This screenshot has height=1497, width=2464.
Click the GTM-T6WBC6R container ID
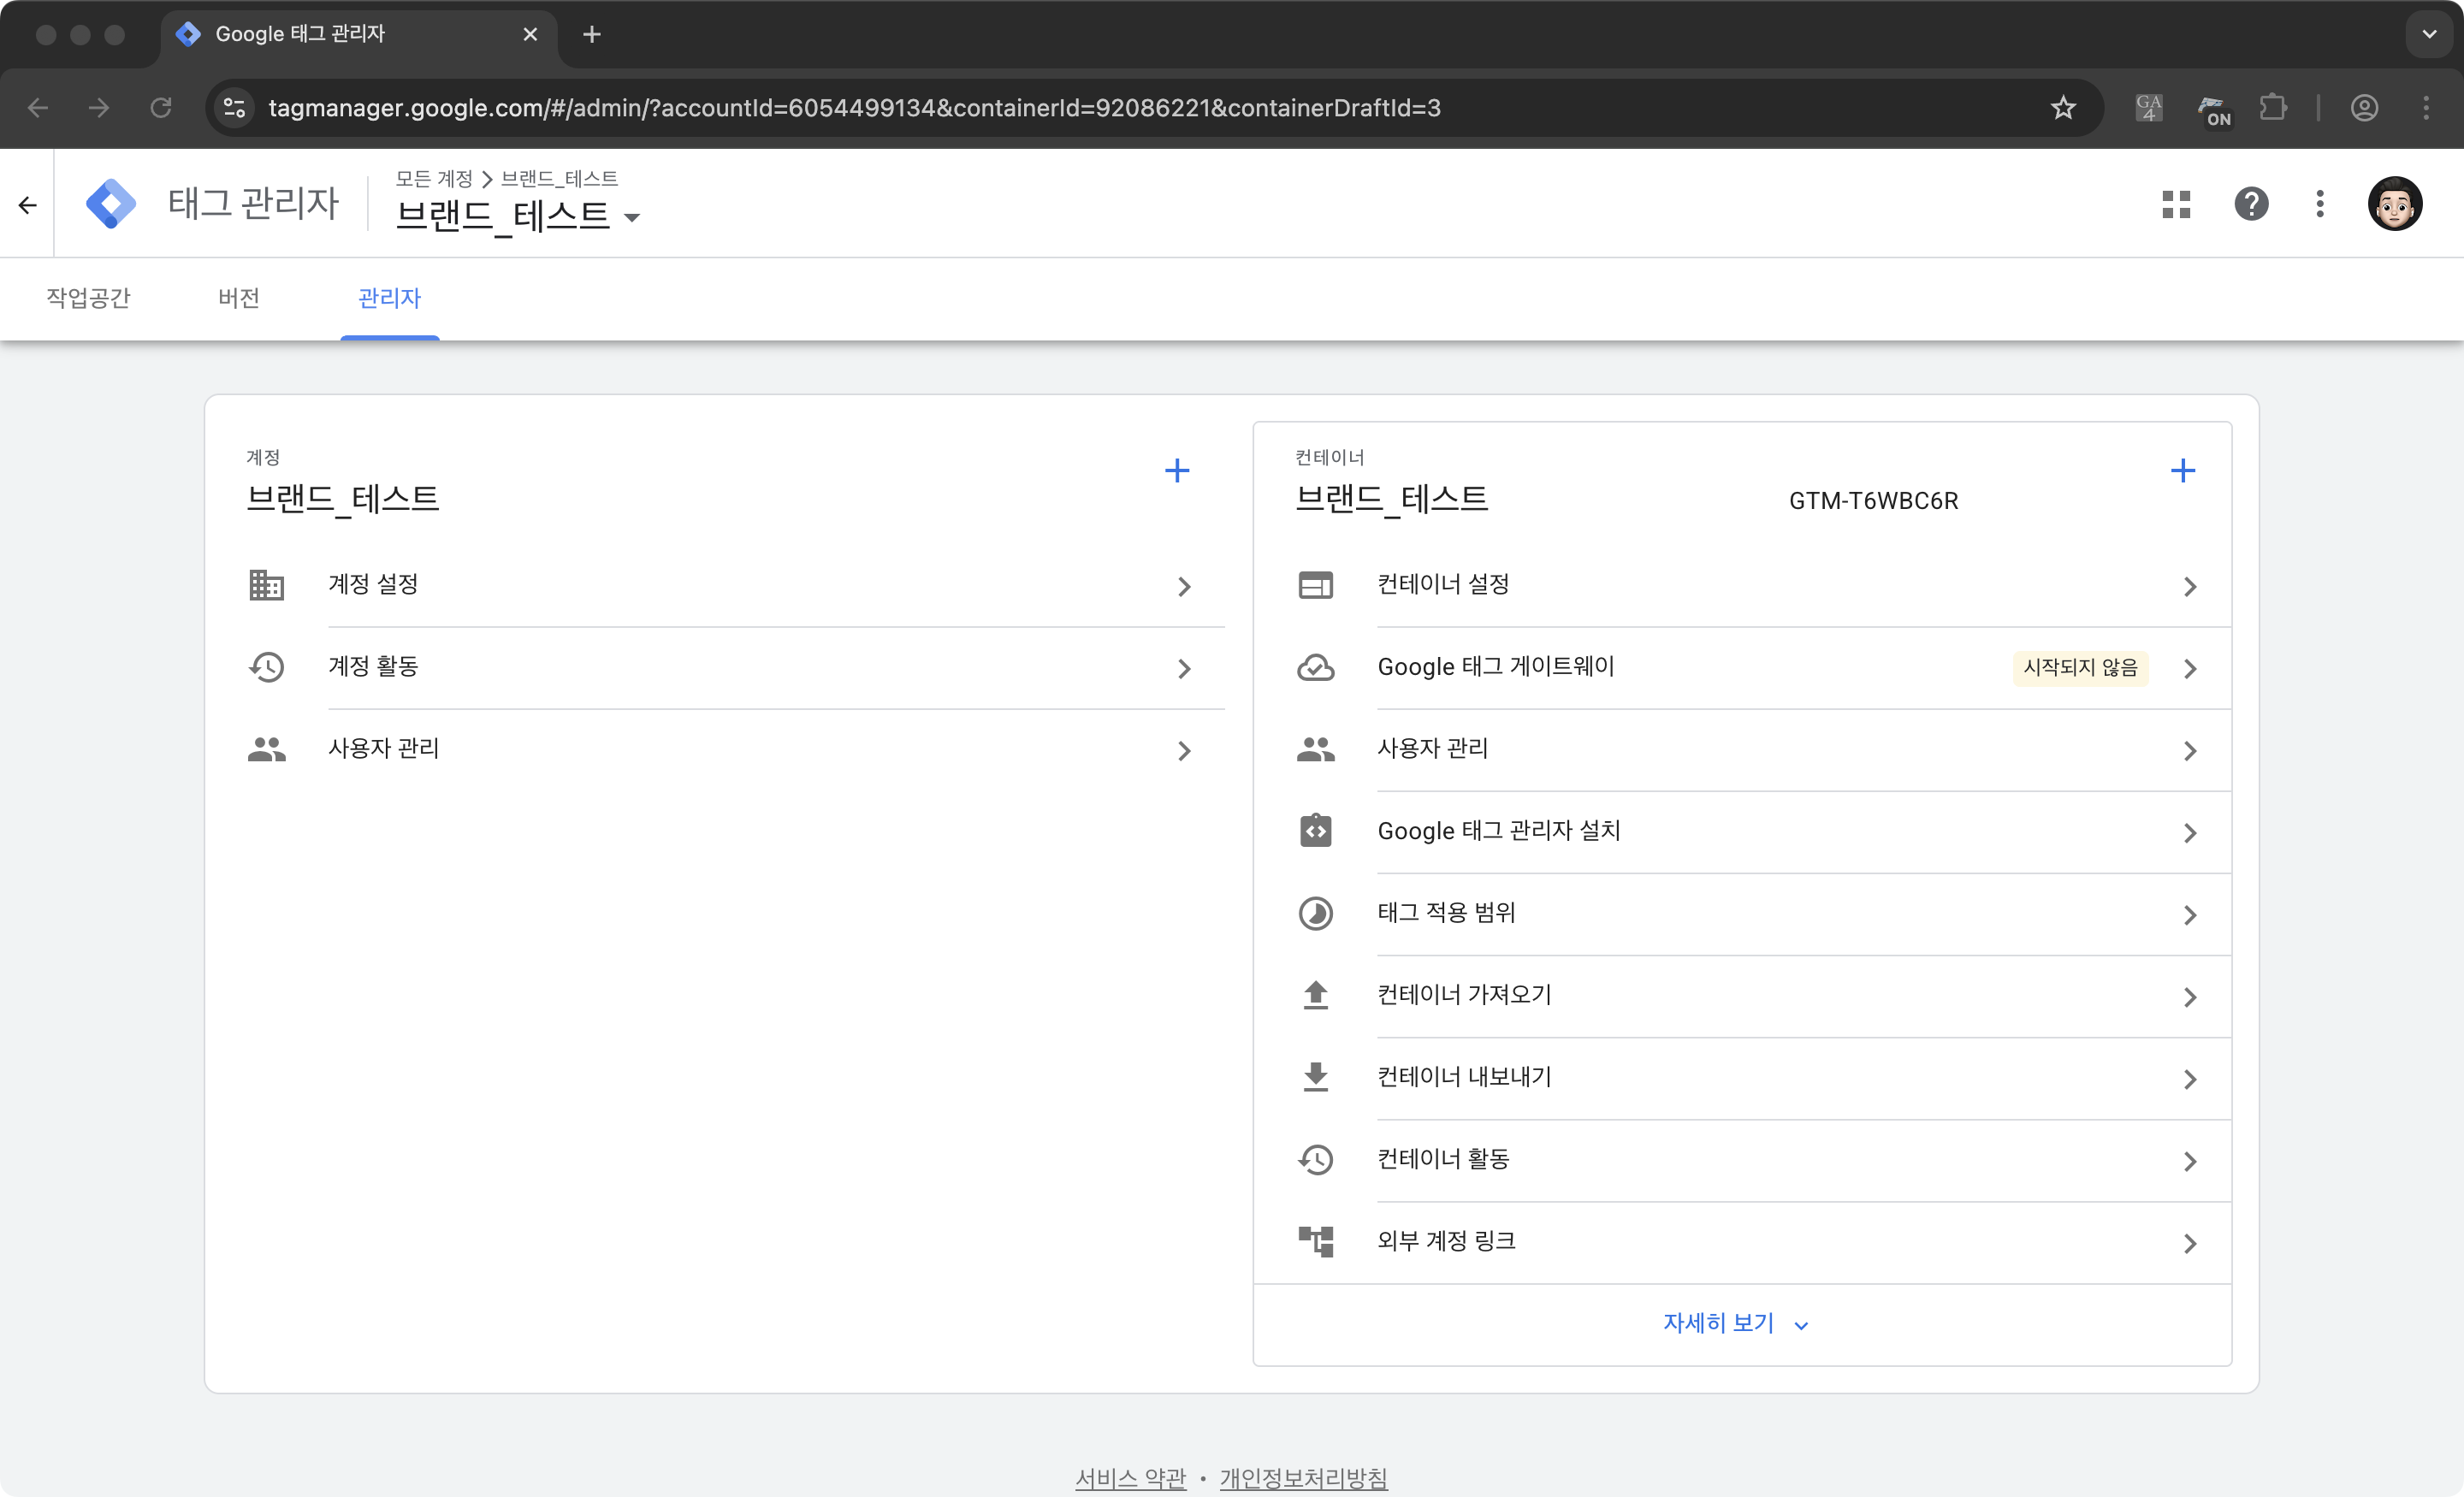(1873, 500)
